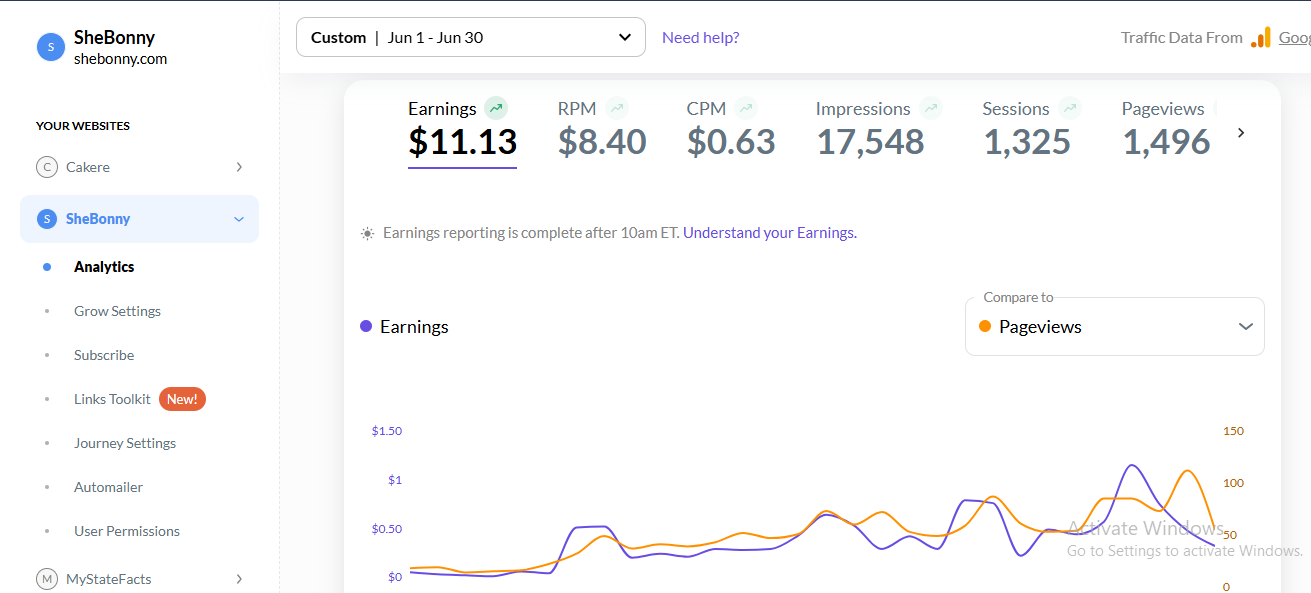Select the Pageviews metric tab
This screenshot has height=593, width=1311.
(1167, 130)
